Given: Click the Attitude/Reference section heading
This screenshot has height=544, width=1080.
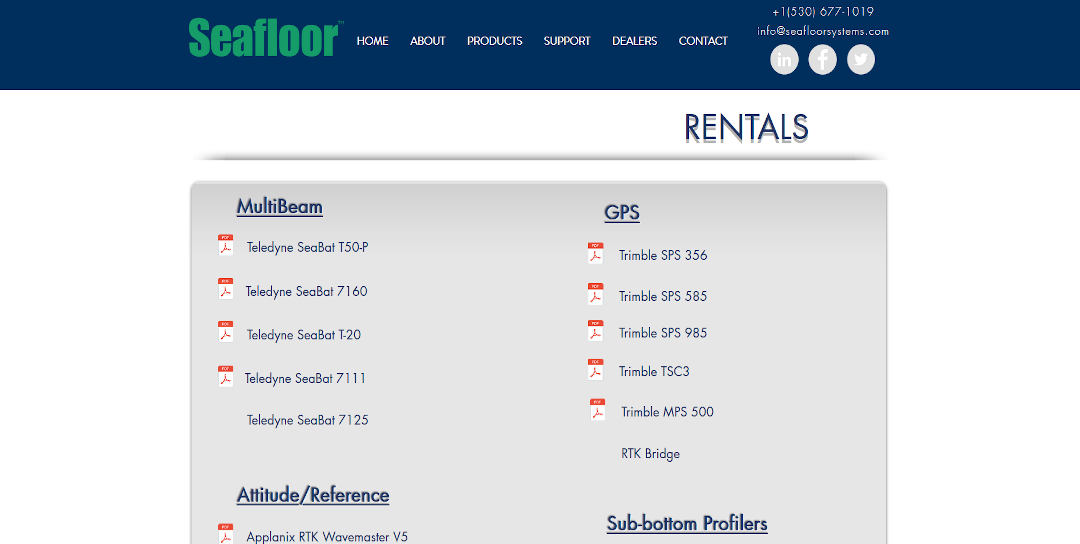Looking at the screenshot, I should 313,495.
